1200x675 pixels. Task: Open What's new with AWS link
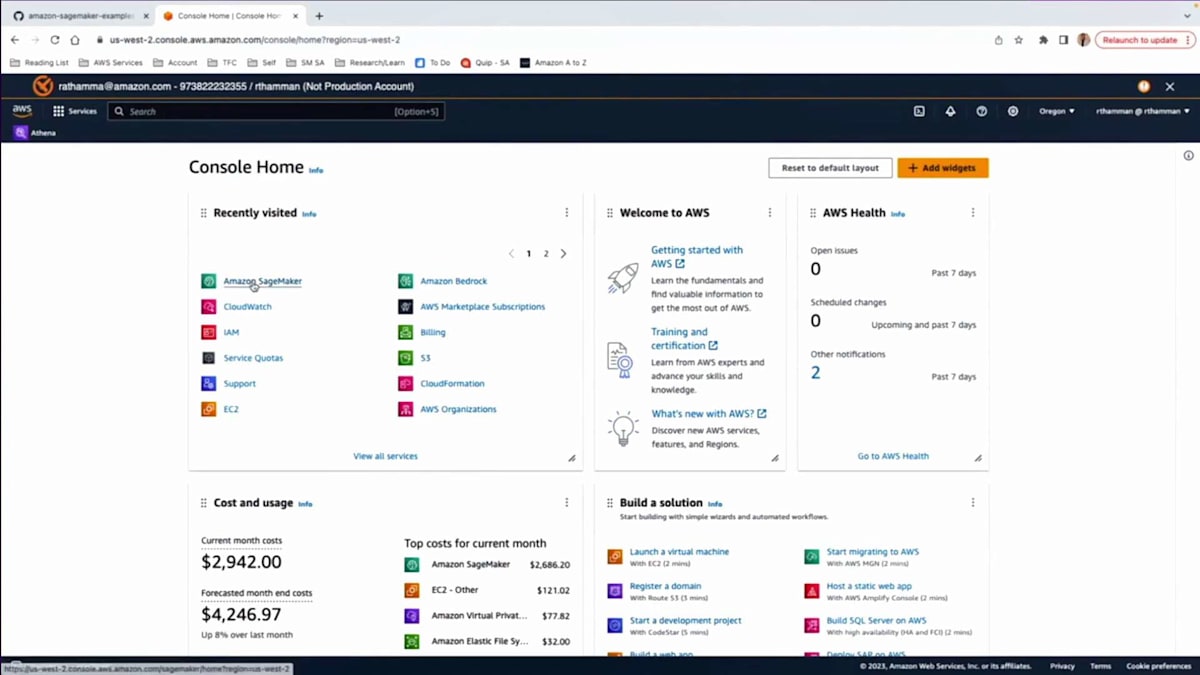point(708,413)
